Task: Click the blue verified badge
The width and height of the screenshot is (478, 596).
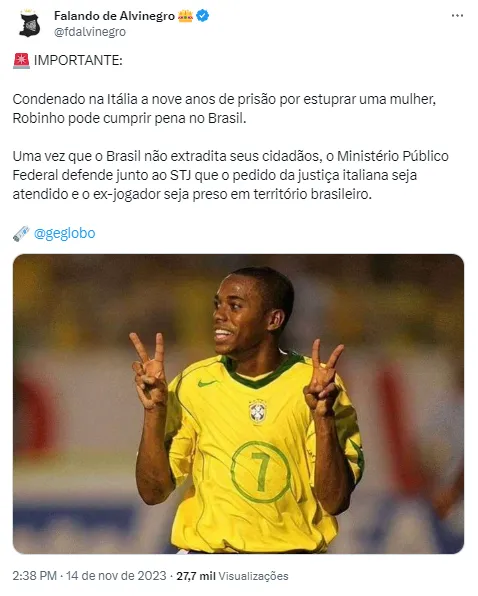Action: [203, 16]
